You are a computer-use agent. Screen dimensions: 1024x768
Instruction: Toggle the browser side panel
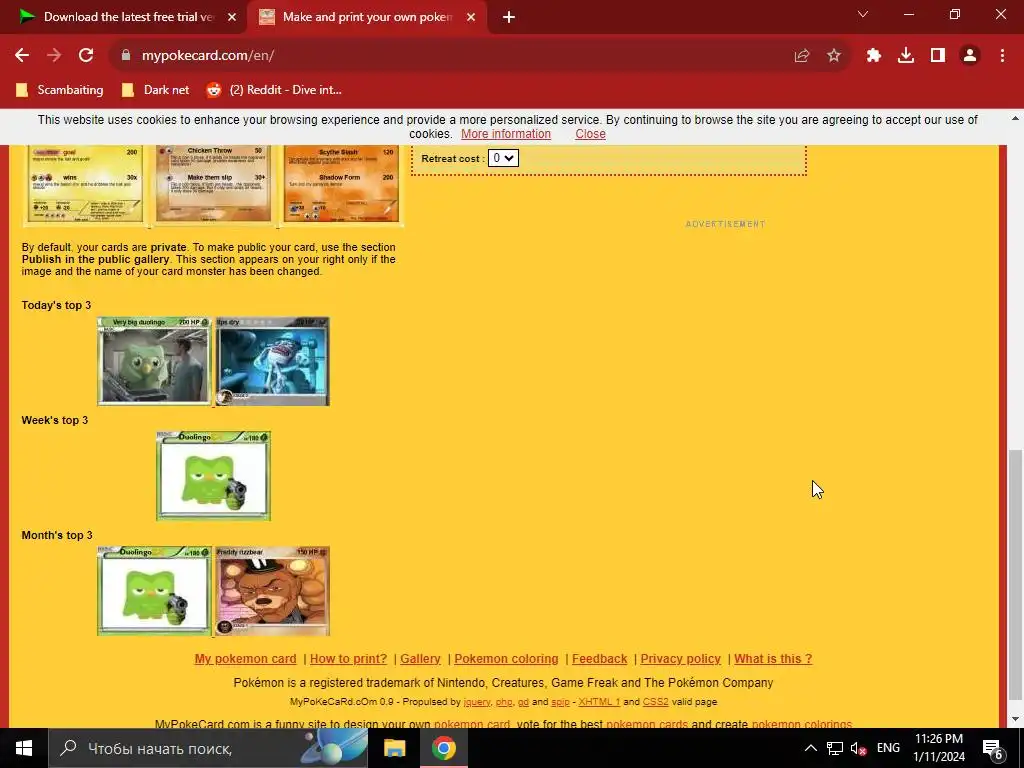938,56
